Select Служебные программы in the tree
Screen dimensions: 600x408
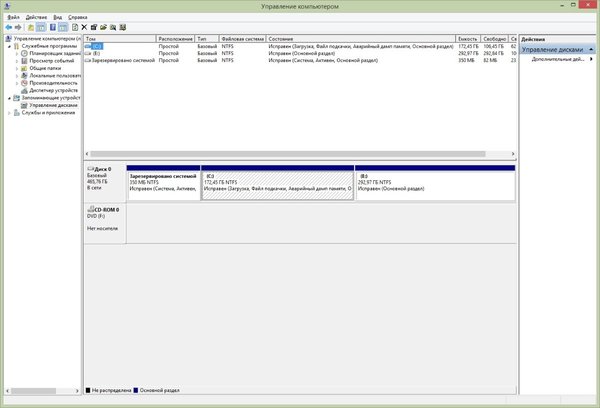[49, 46]
